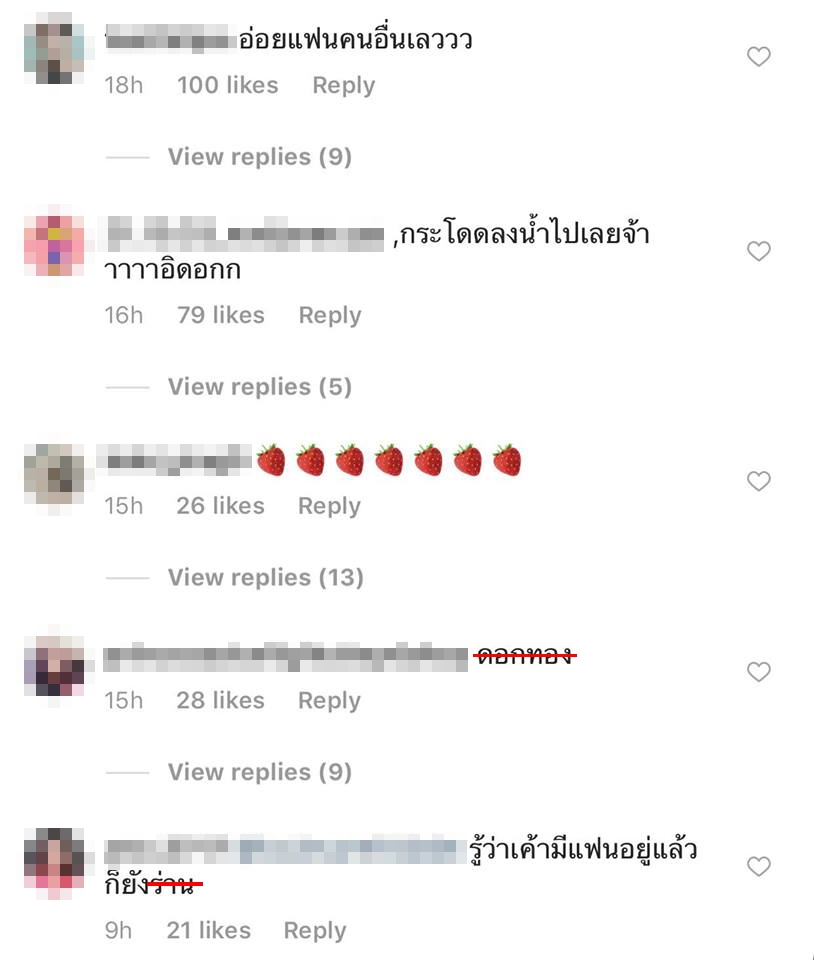
Task: Expand View replies (5)
Action: coord(260,387)
